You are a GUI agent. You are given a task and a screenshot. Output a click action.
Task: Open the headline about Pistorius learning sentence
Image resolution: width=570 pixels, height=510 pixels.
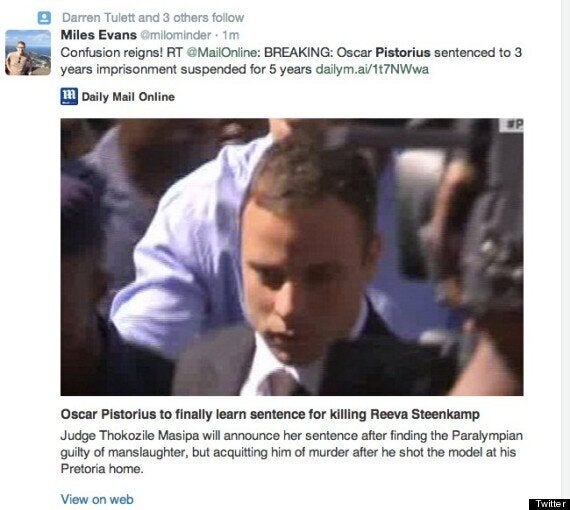click(x=270, y=414)
